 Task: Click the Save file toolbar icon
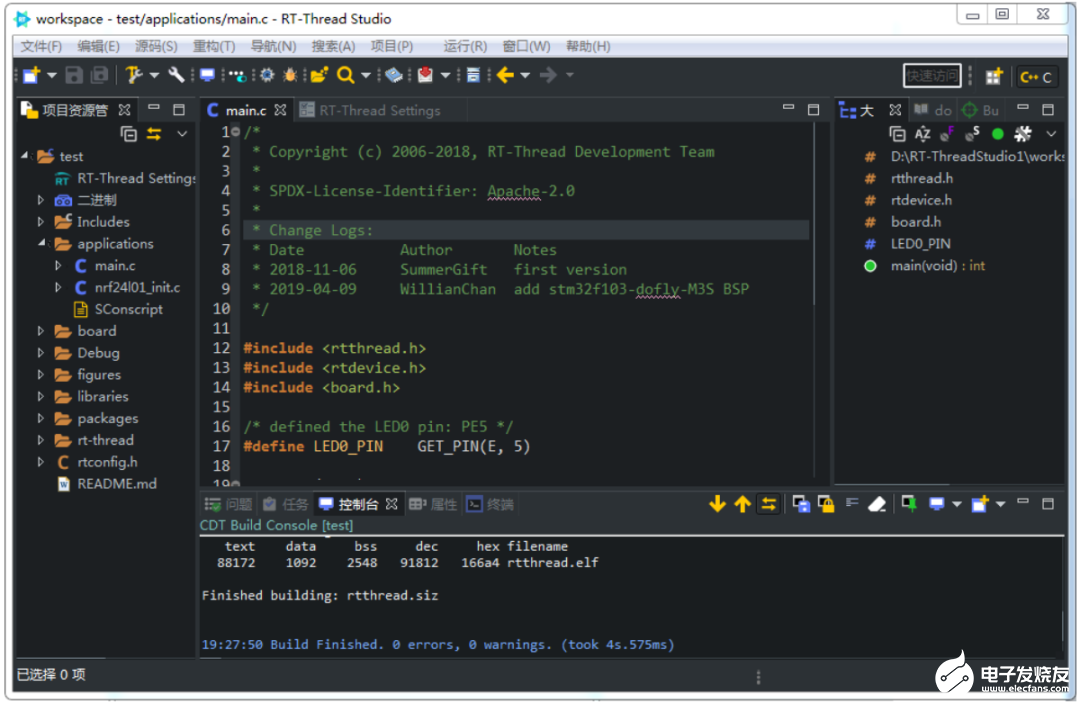point(74,75)
